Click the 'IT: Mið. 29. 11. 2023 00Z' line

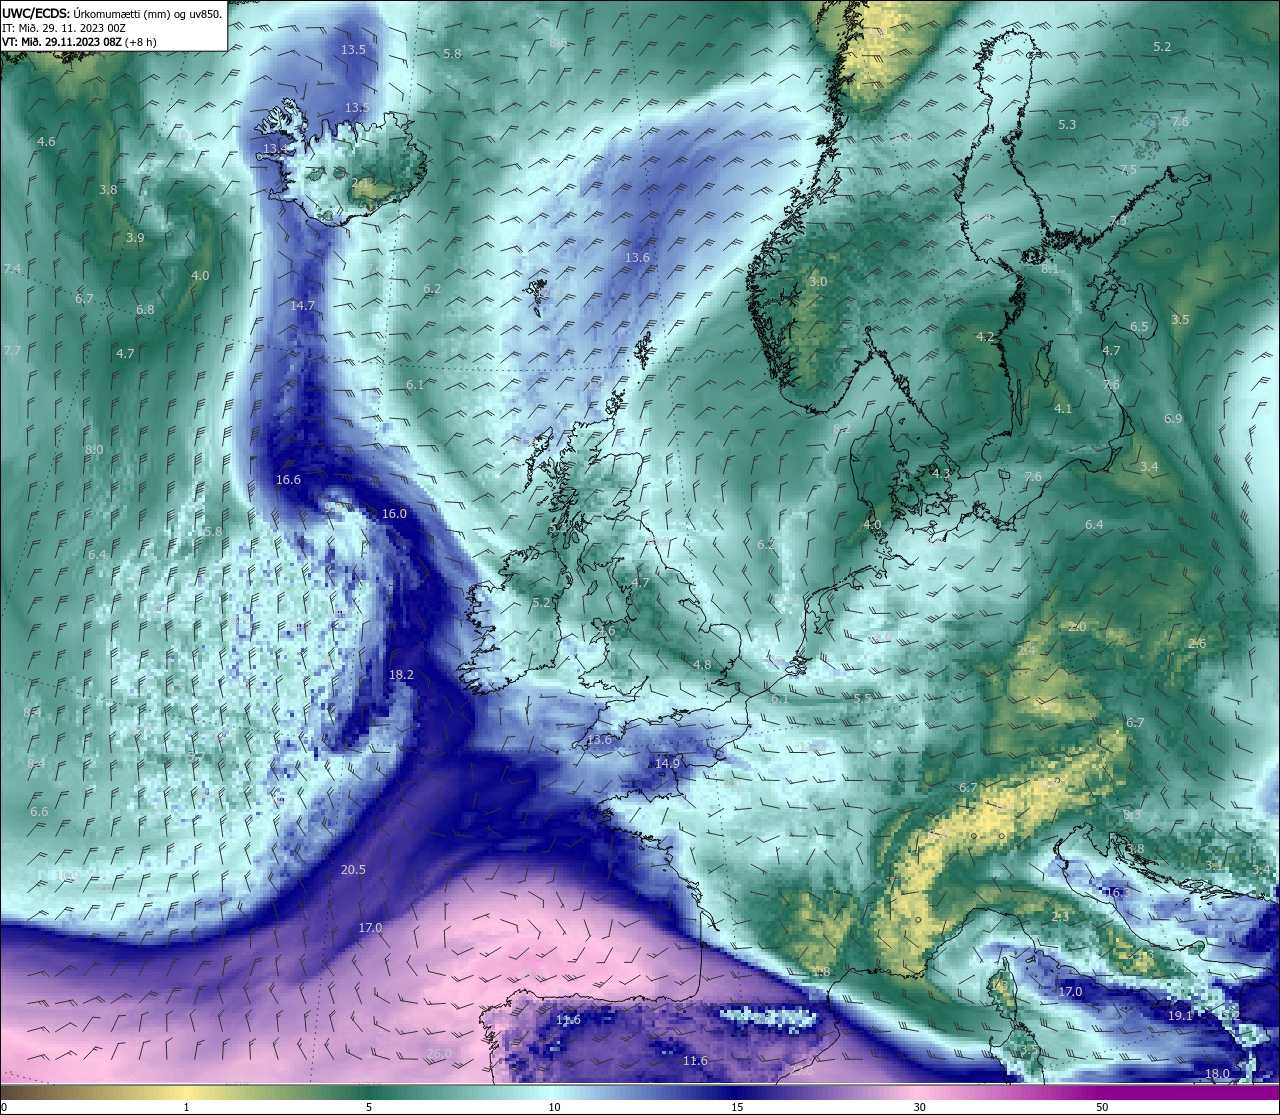64,28
